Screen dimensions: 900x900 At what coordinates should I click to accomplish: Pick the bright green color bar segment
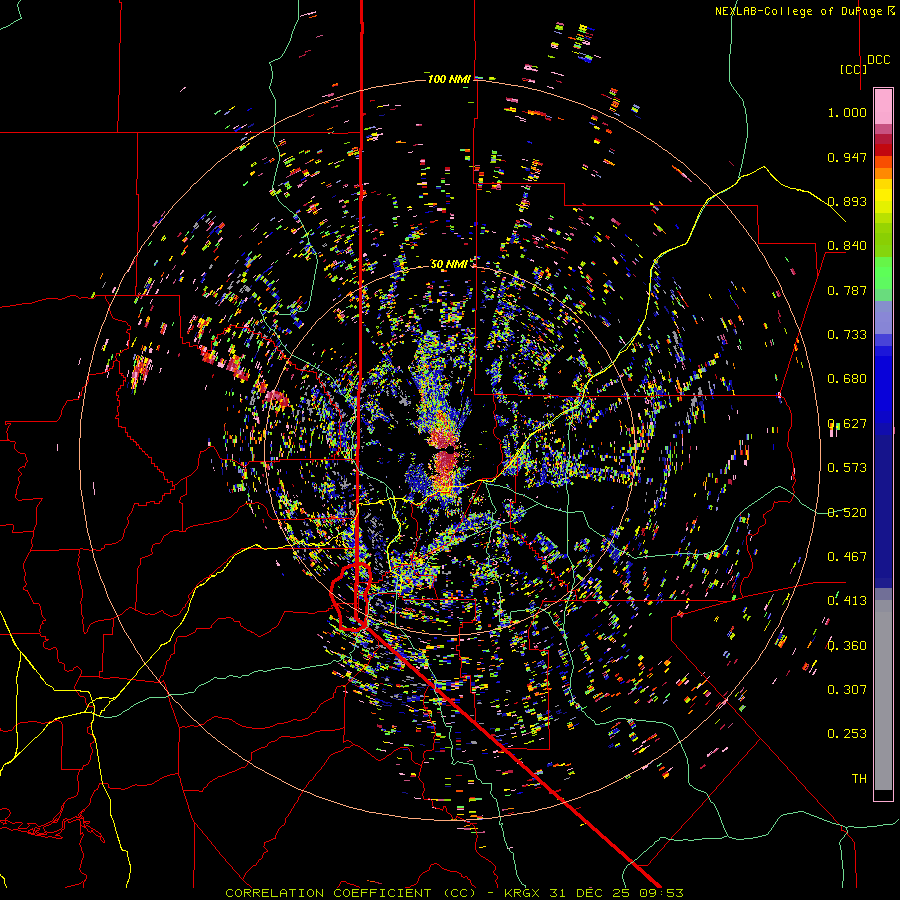[x=883, y=273]
